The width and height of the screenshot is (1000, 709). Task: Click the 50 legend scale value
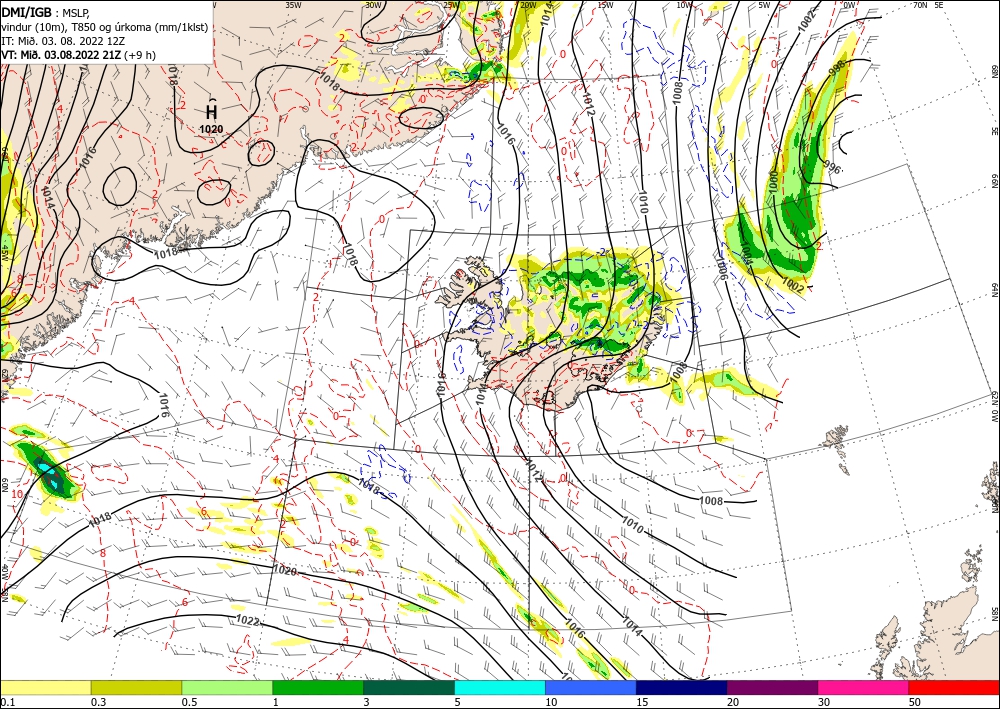click(915, 702)
